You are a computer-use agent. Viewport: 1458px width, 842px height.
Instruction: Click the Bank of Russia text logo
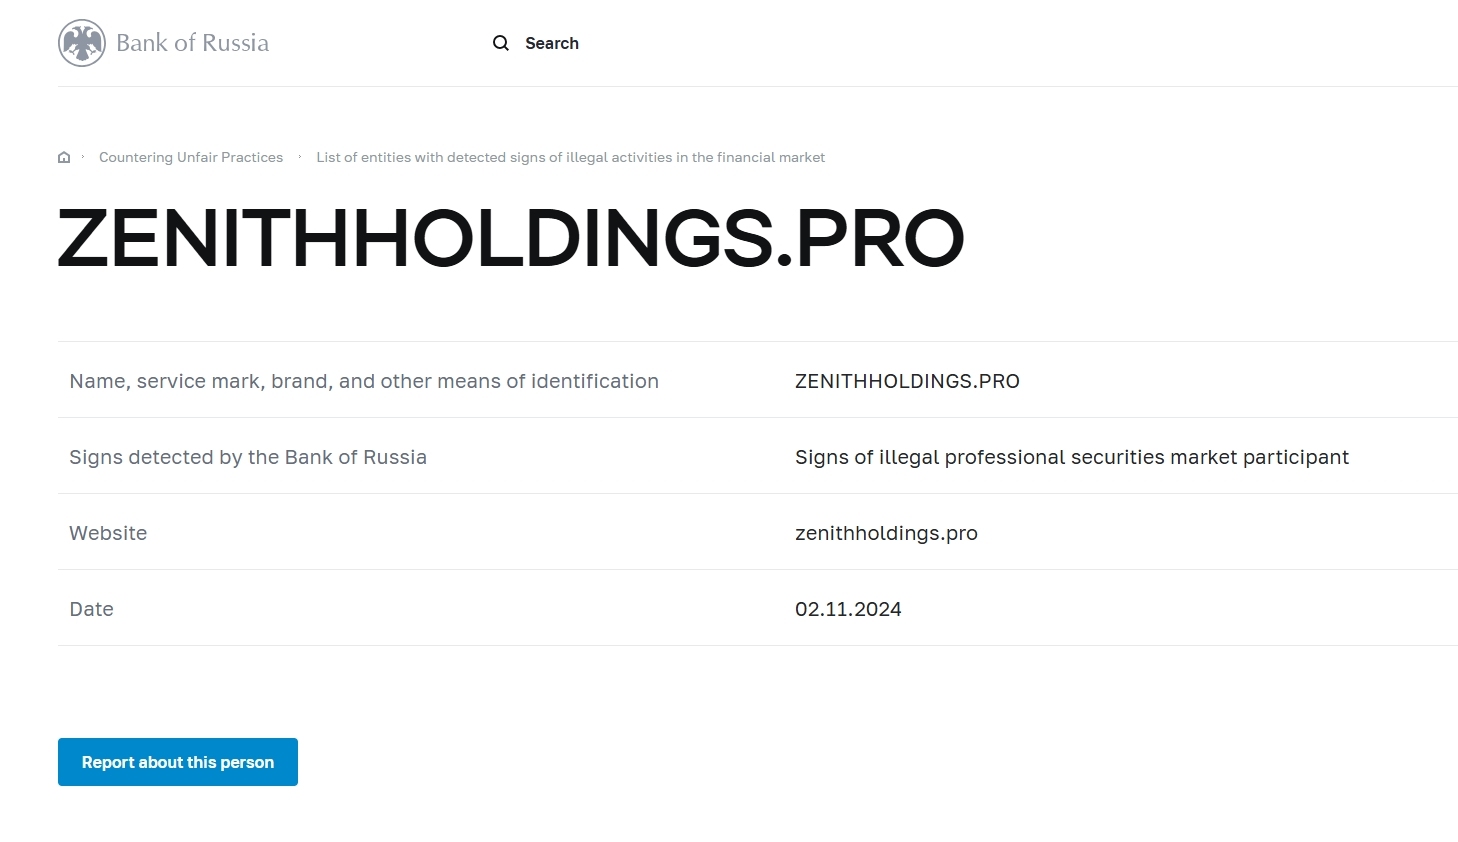point(192,43)
